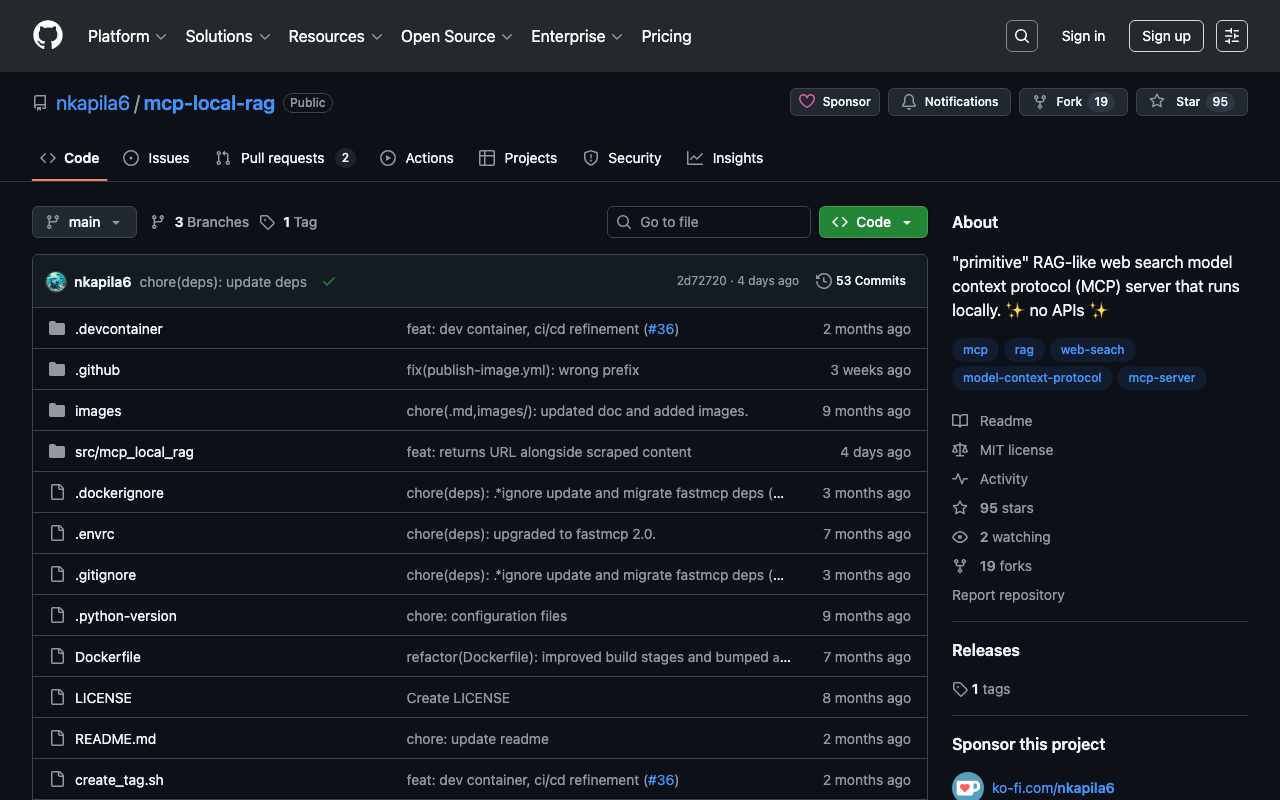This screenshot has height=800, width=1280.
Task: Open the Insights tab
Action: (725, 158)
